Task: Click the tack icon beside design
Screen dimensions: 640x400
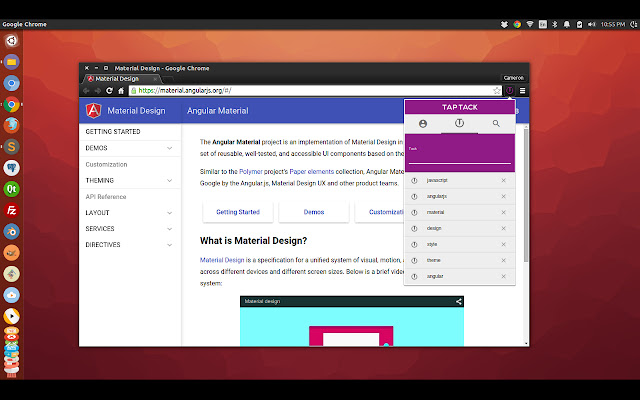Action: (414, 228)
